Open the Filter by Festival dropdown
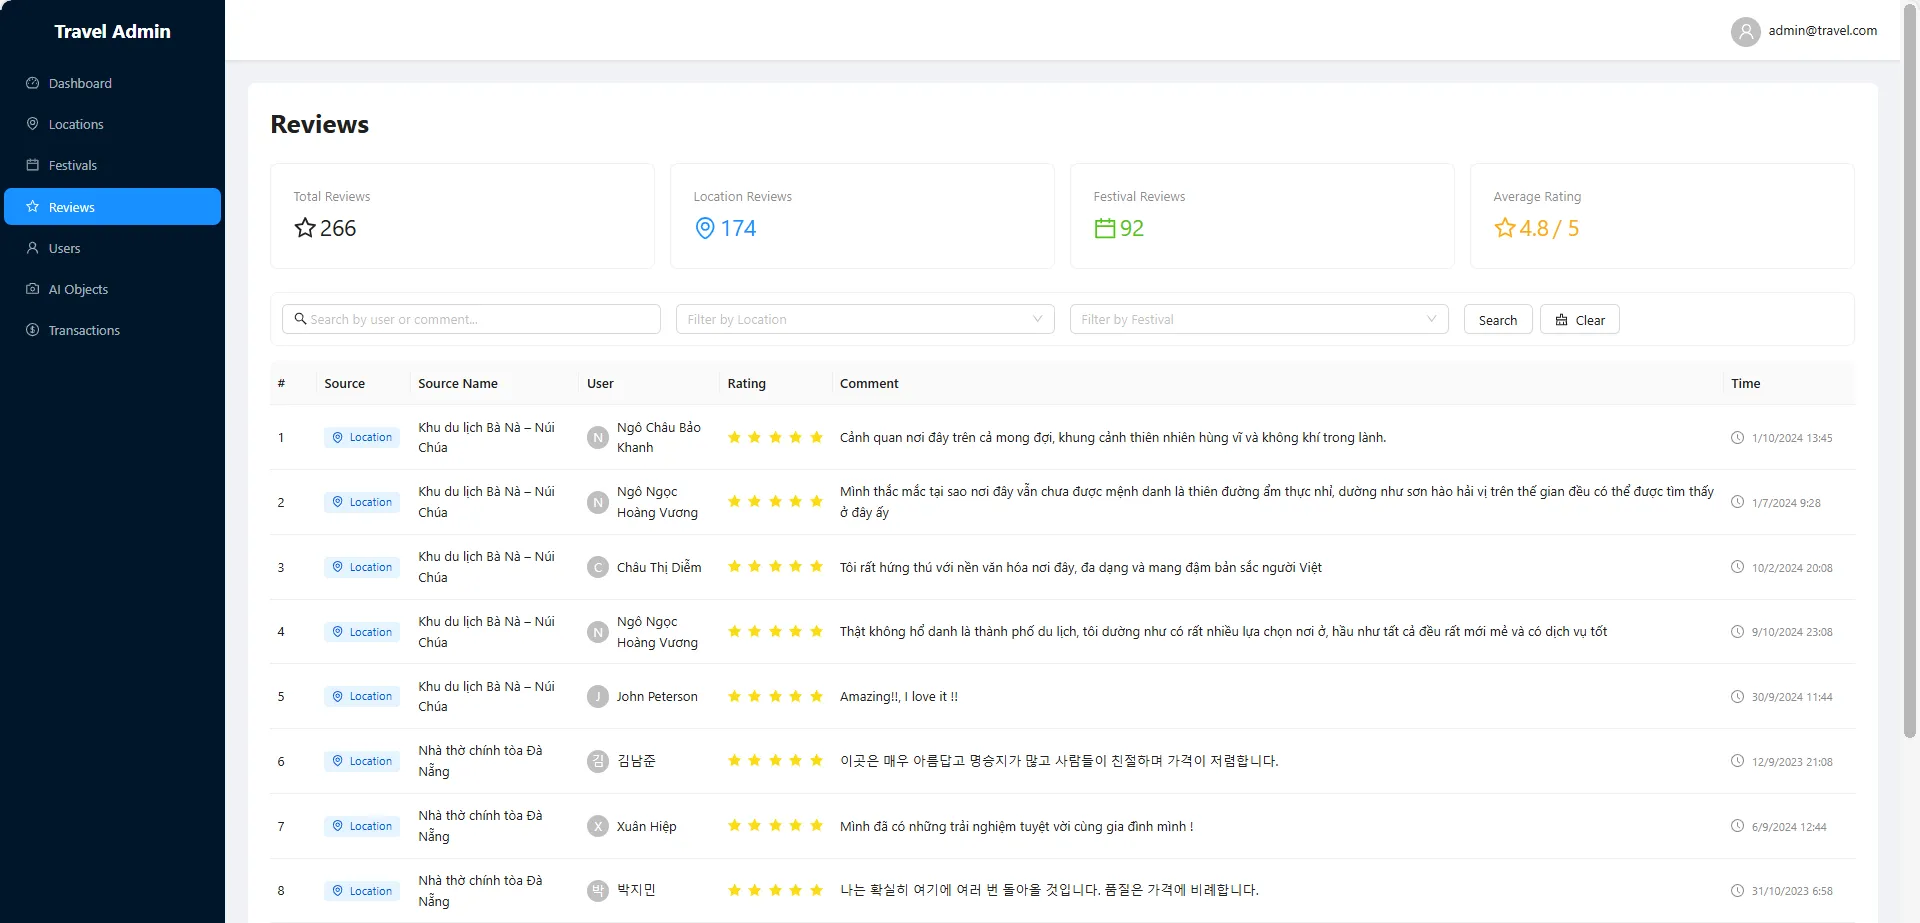The image size is (1920, 923). point(1259,319)
